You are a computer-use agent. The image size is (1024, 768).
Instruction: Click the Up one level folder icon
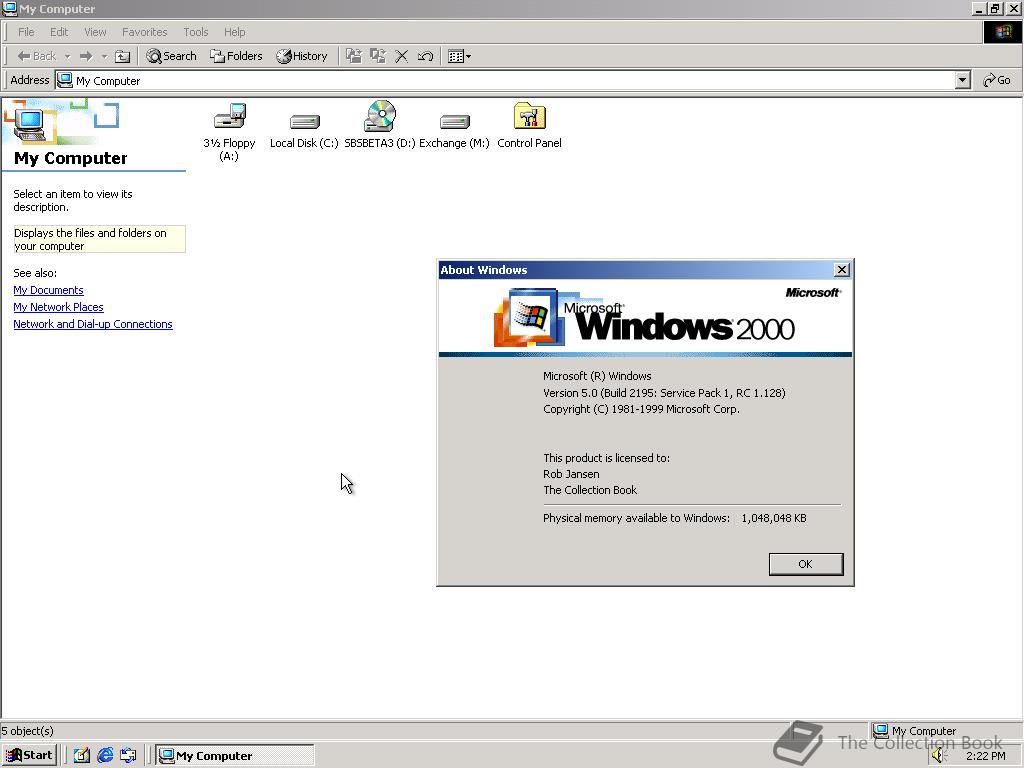tap(122, 56)
